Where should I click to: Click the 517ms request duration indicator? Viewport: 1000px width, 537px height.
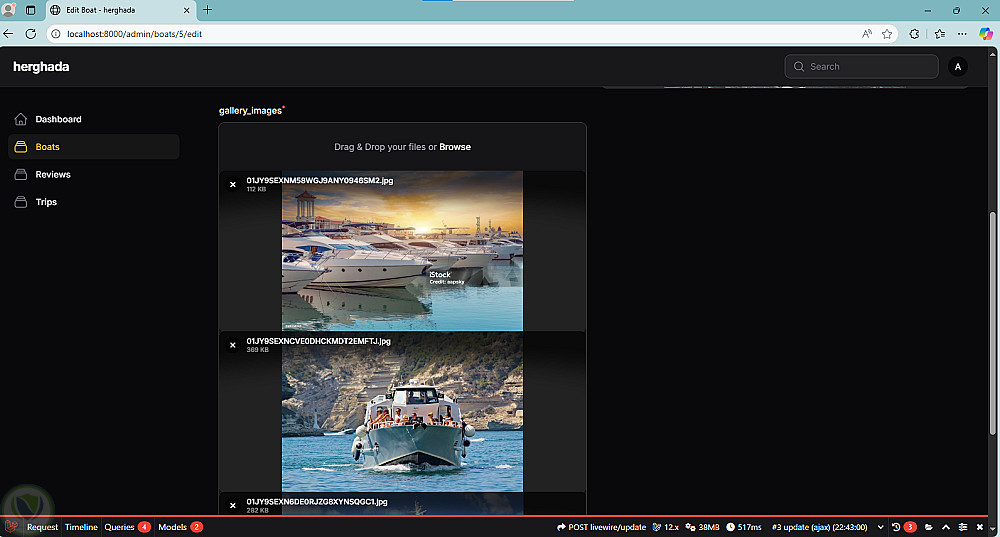(x=744, y=527)
